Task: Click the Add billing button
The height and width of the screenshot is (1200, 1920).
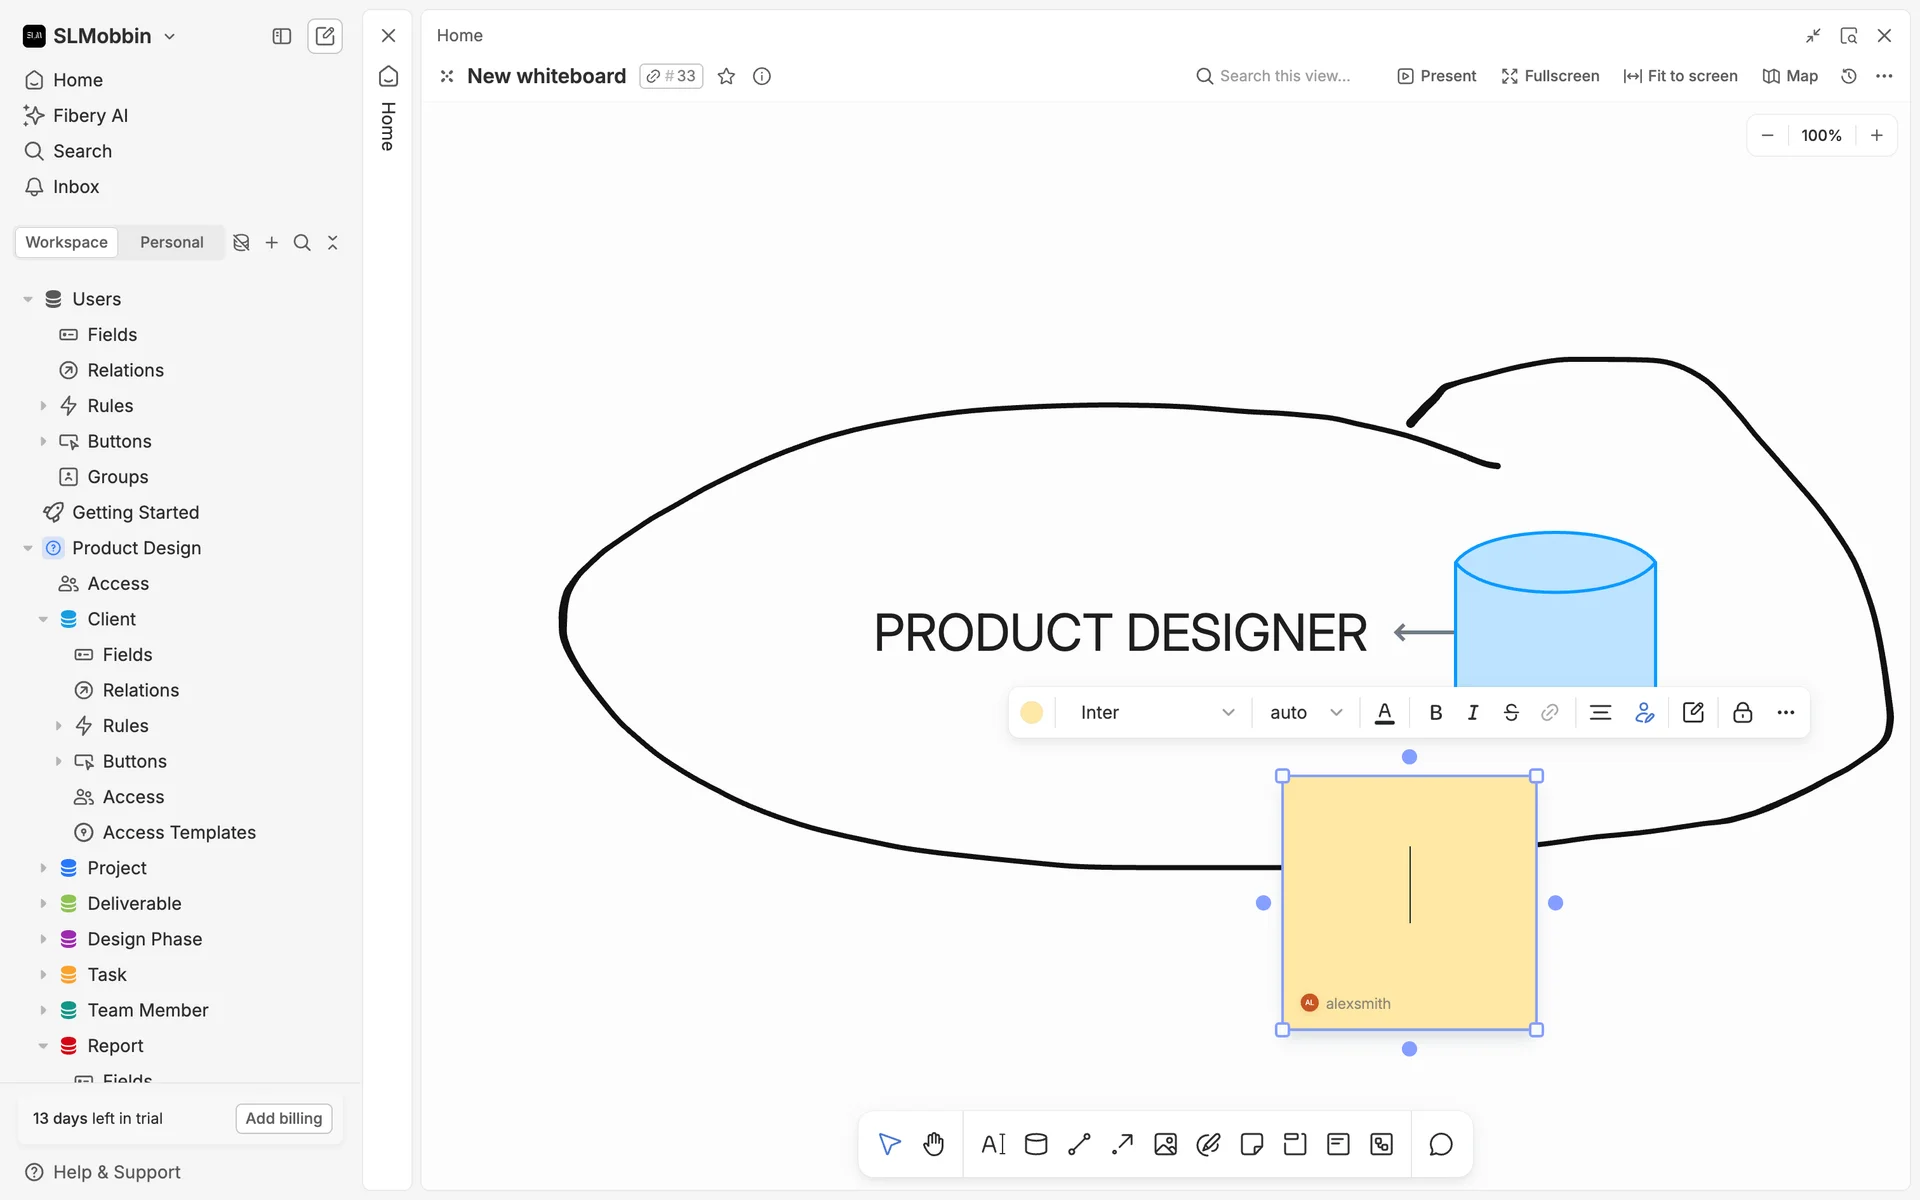Action: (x=283, y=1118)
